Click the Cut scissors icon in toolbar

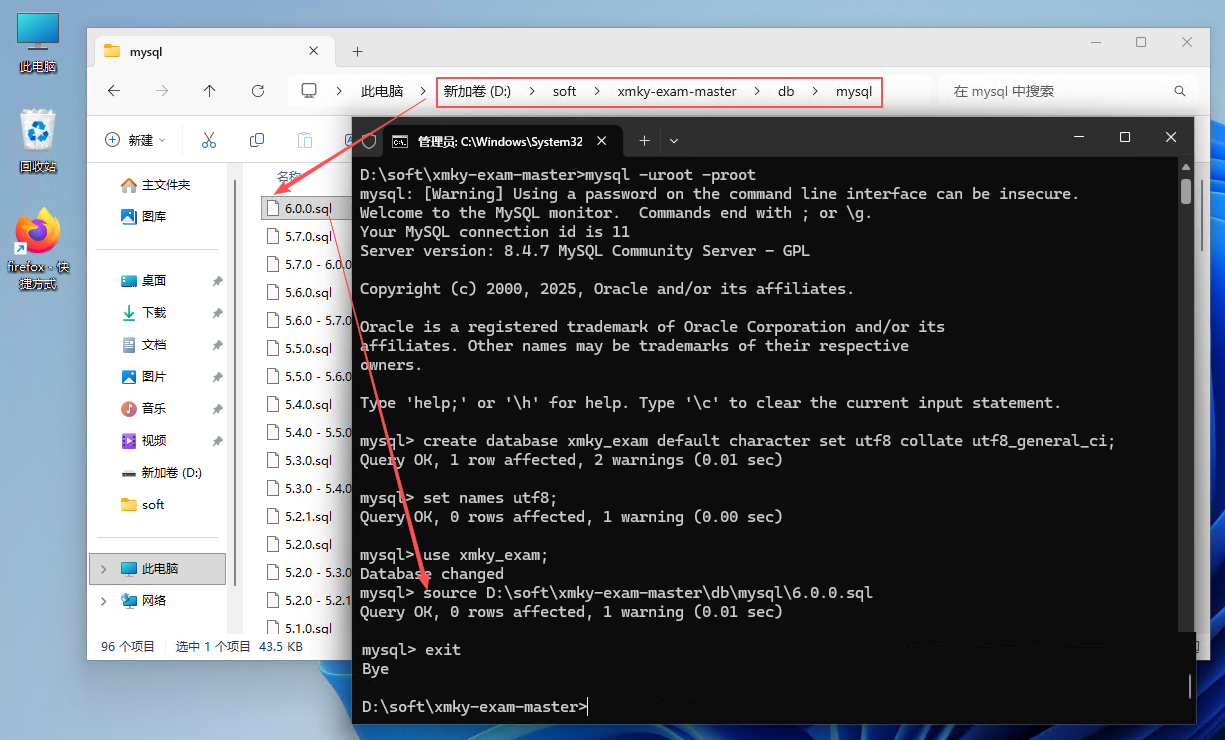209,140
